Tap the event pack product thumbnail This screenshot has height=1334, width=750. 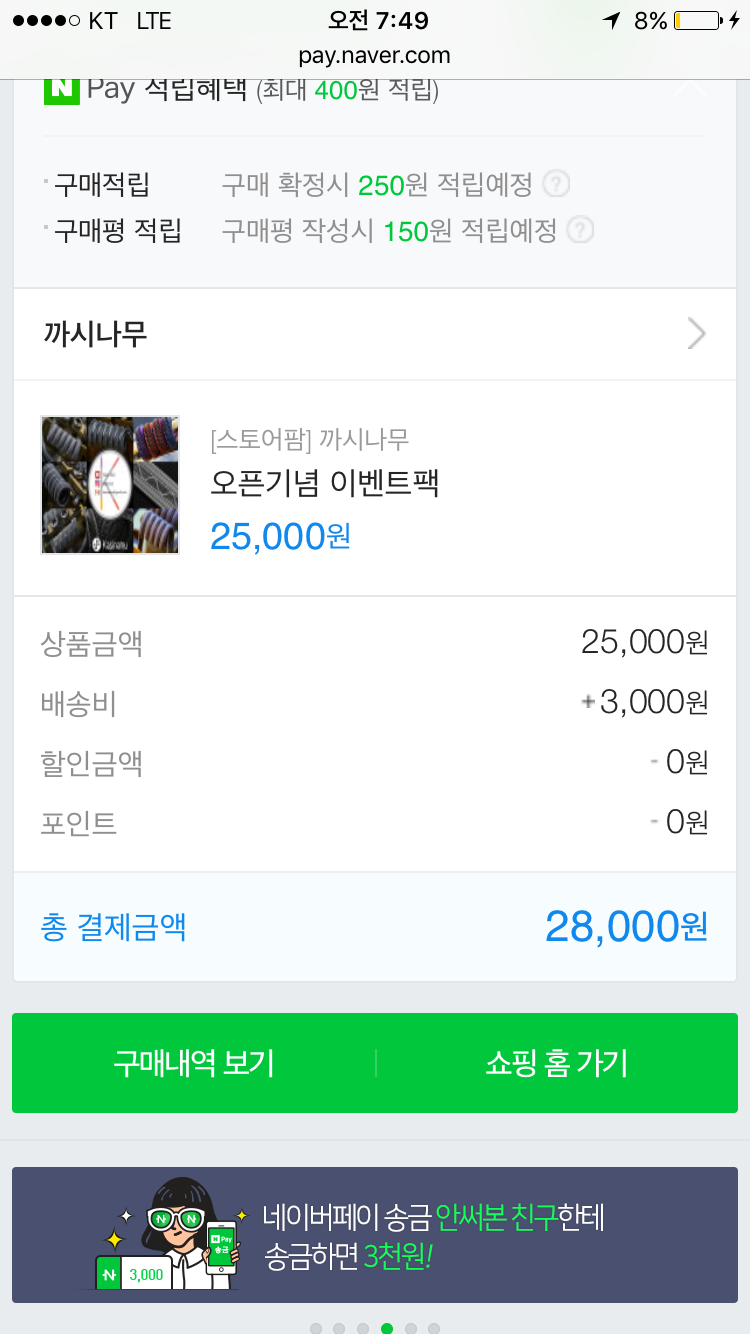coord(110,485)
